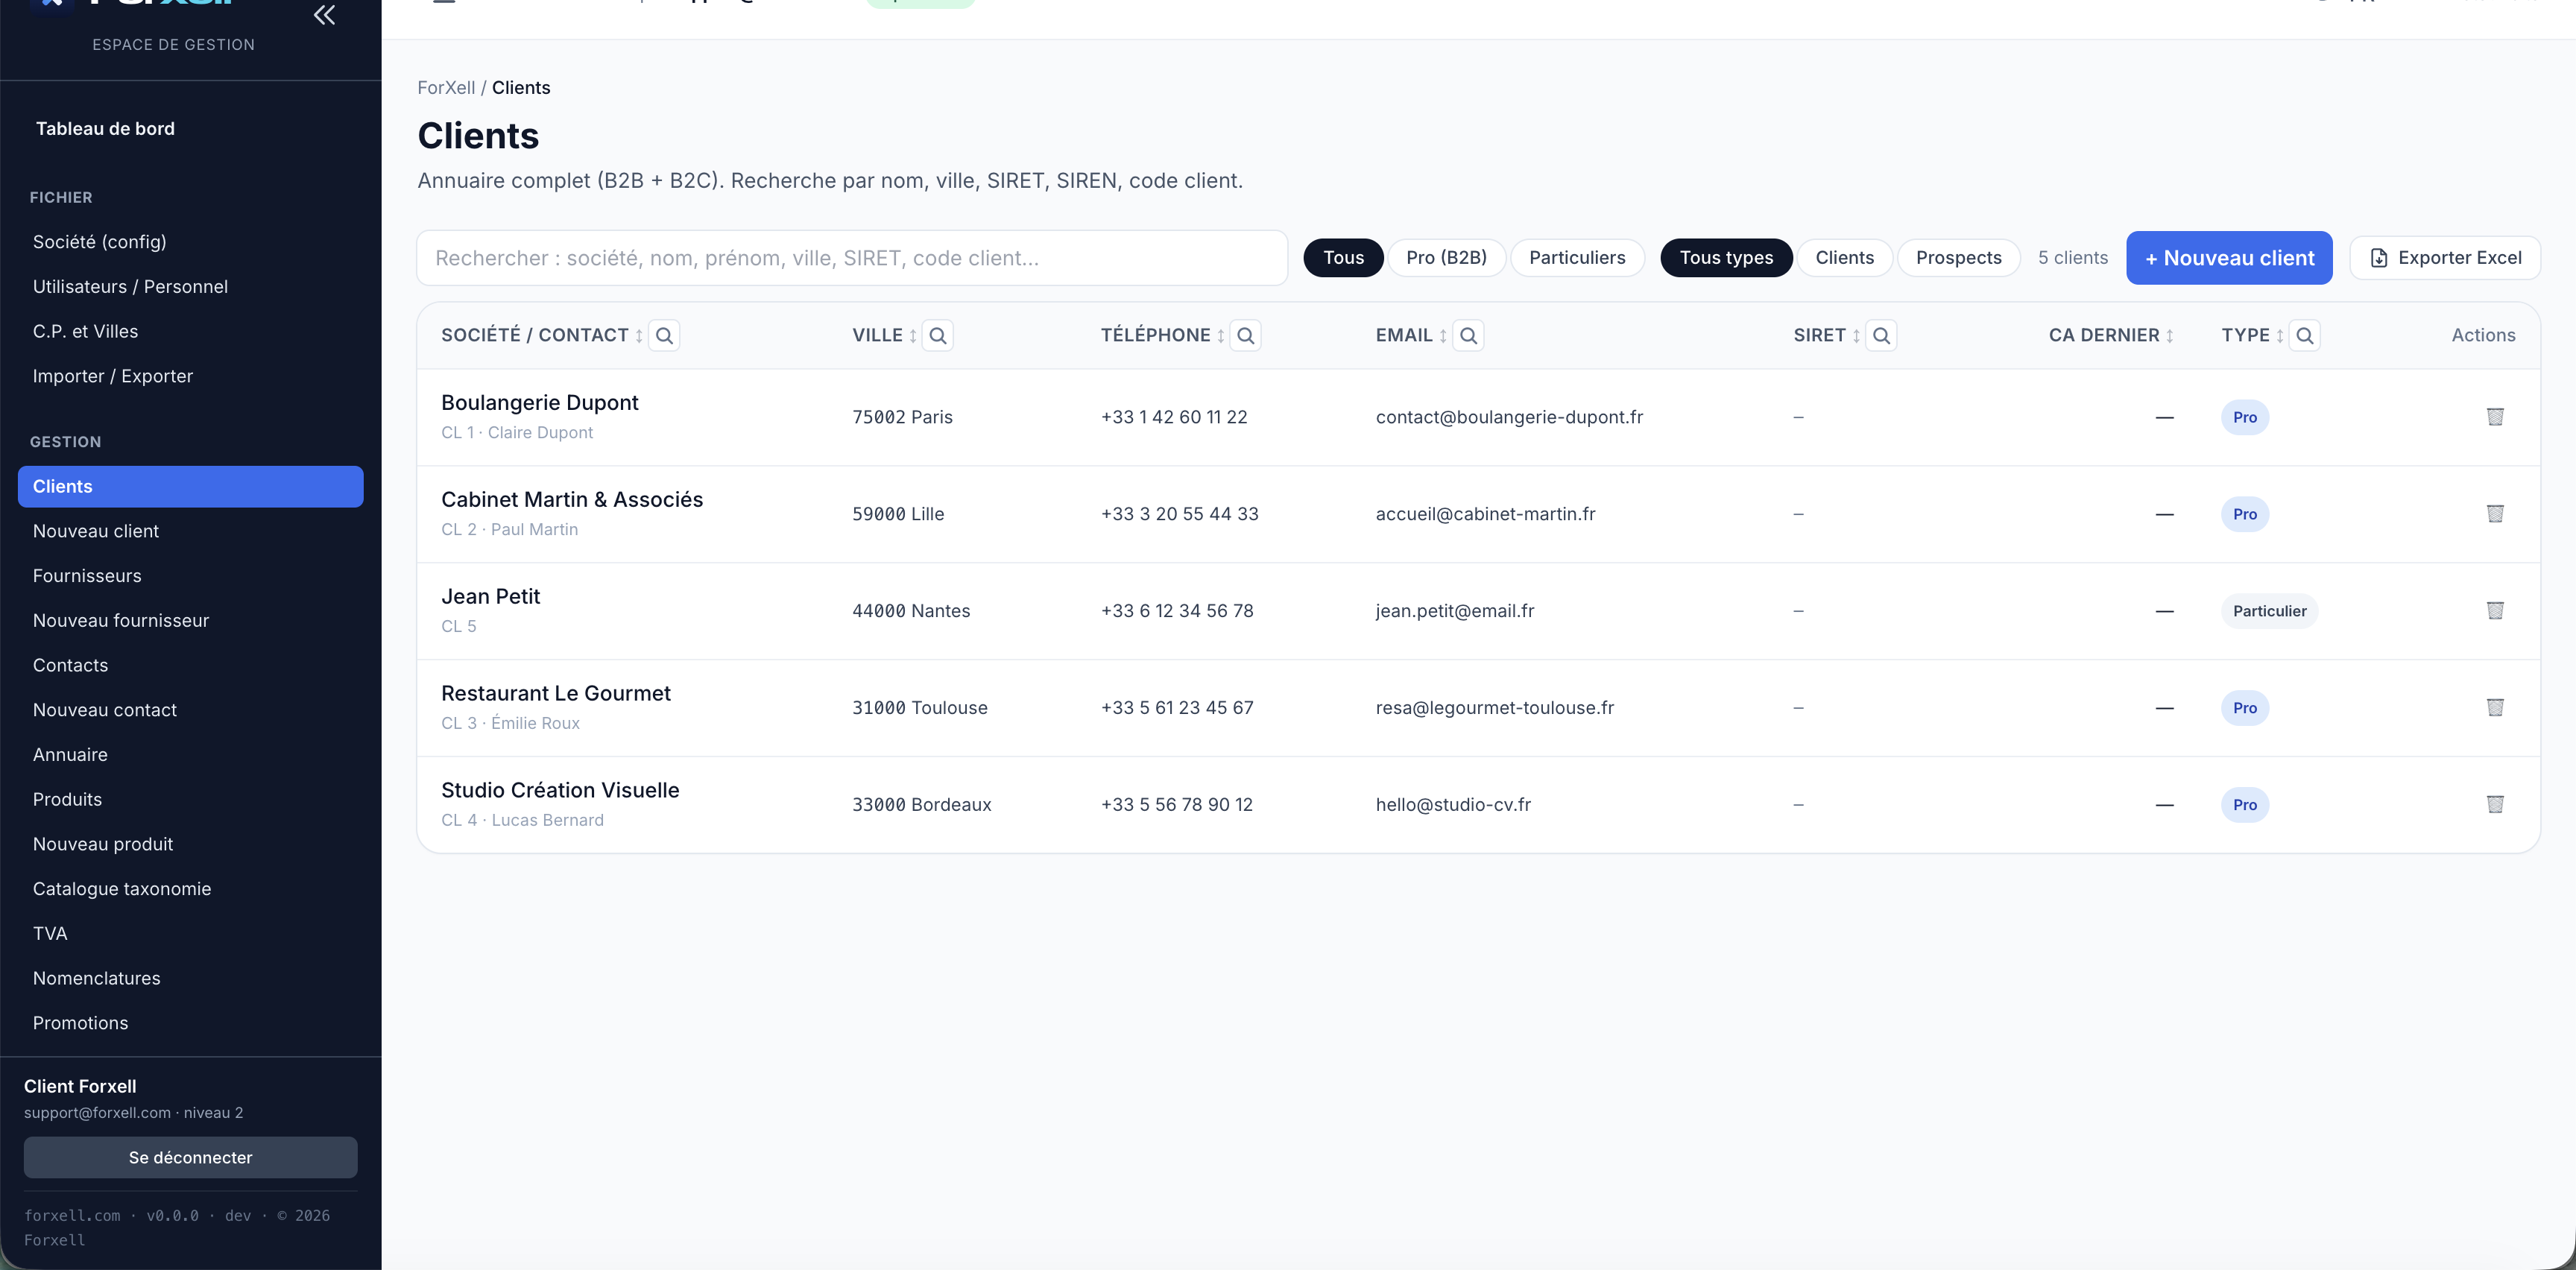Delete Studio Création Visuelle row
This screenshot has width=2576, height=1270.
point(2495,804)
